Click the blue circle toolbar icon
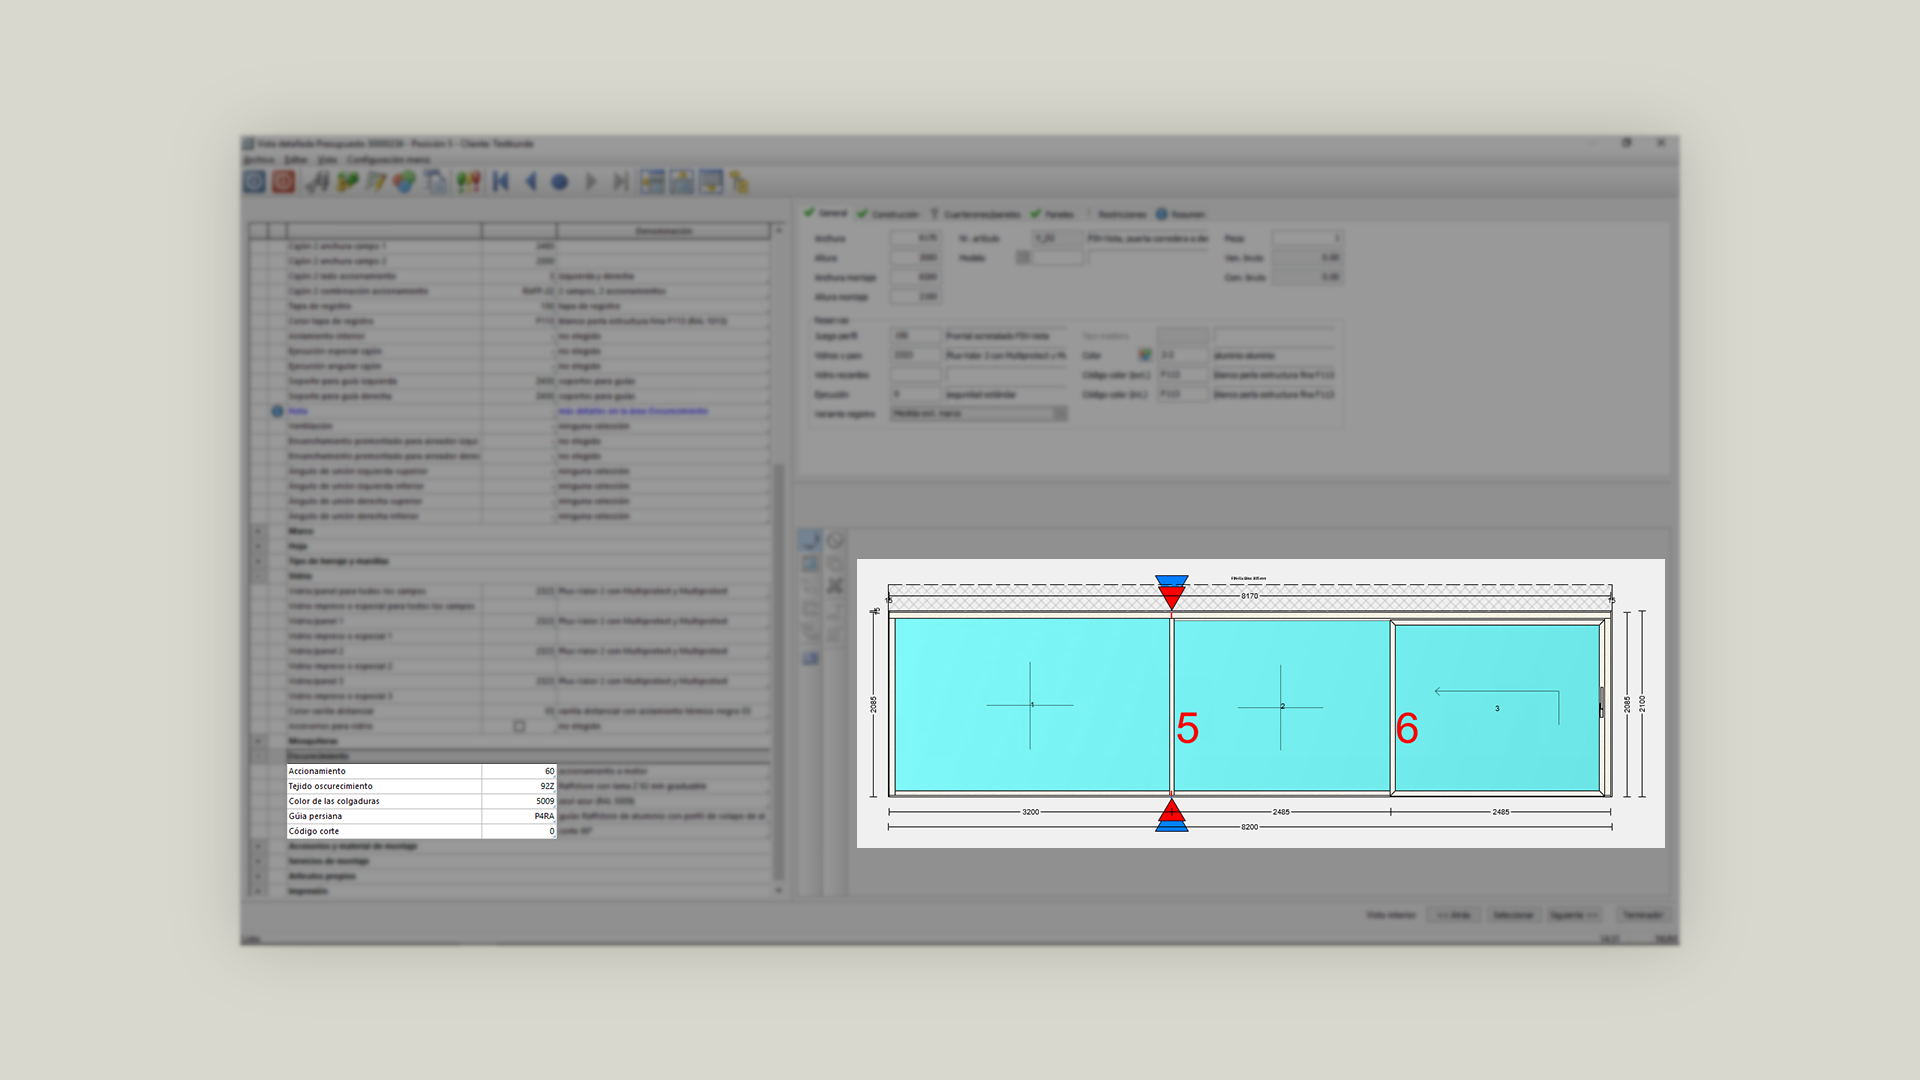The height and width of the screenshot is (1080, 1920). [x=560, y=182]
